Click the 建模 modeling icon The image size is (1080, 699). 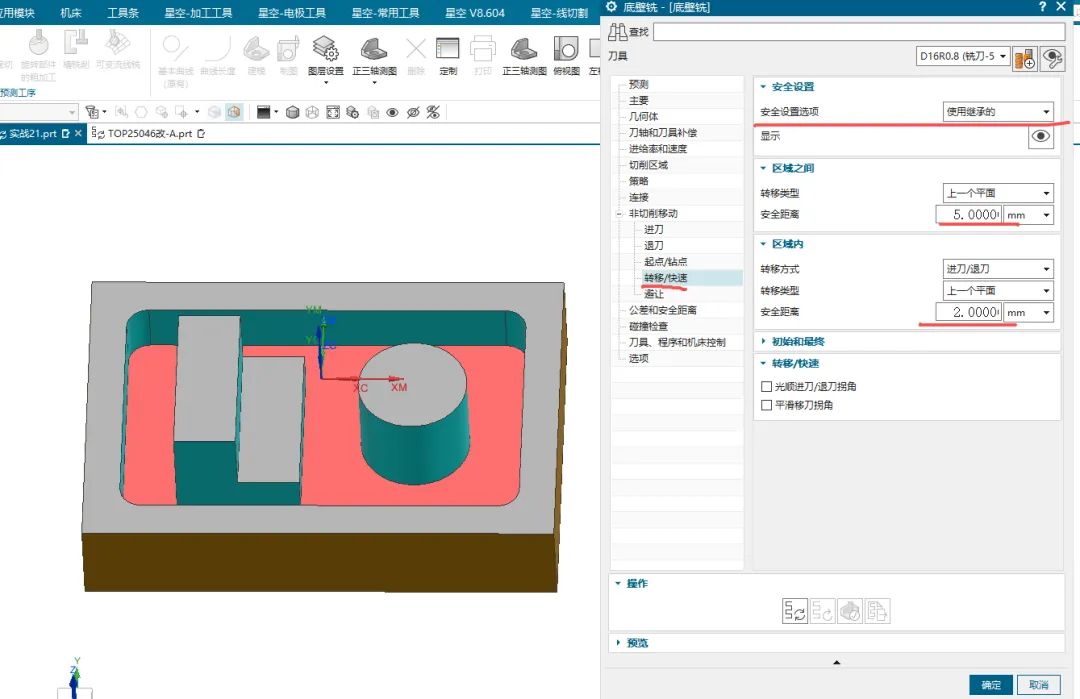[256, 50]
